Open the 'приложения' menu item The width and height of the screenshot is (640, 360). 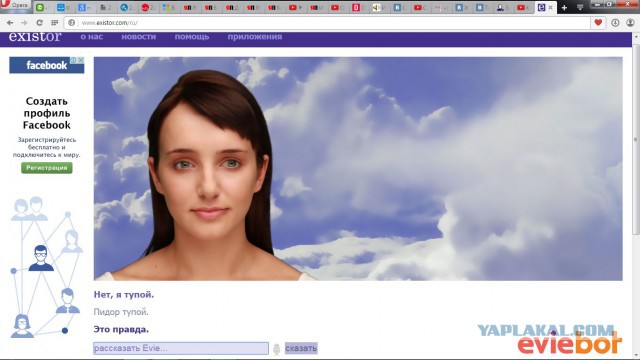pyautogui.click(x=255, y=37)
